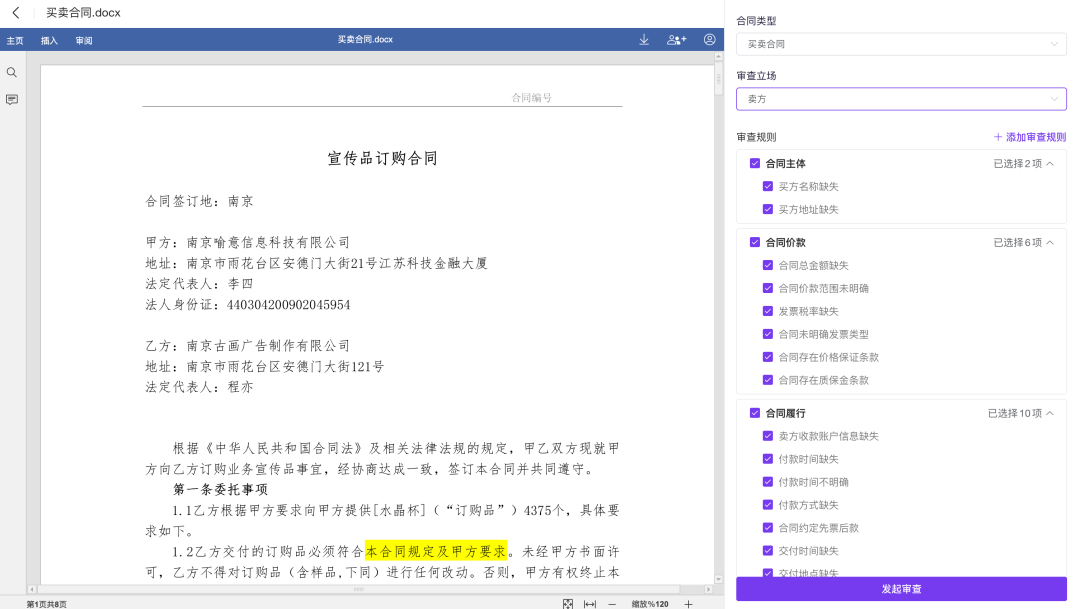
Task: Click the fit-to-page icon in status bar
Action: pos(568,604)
